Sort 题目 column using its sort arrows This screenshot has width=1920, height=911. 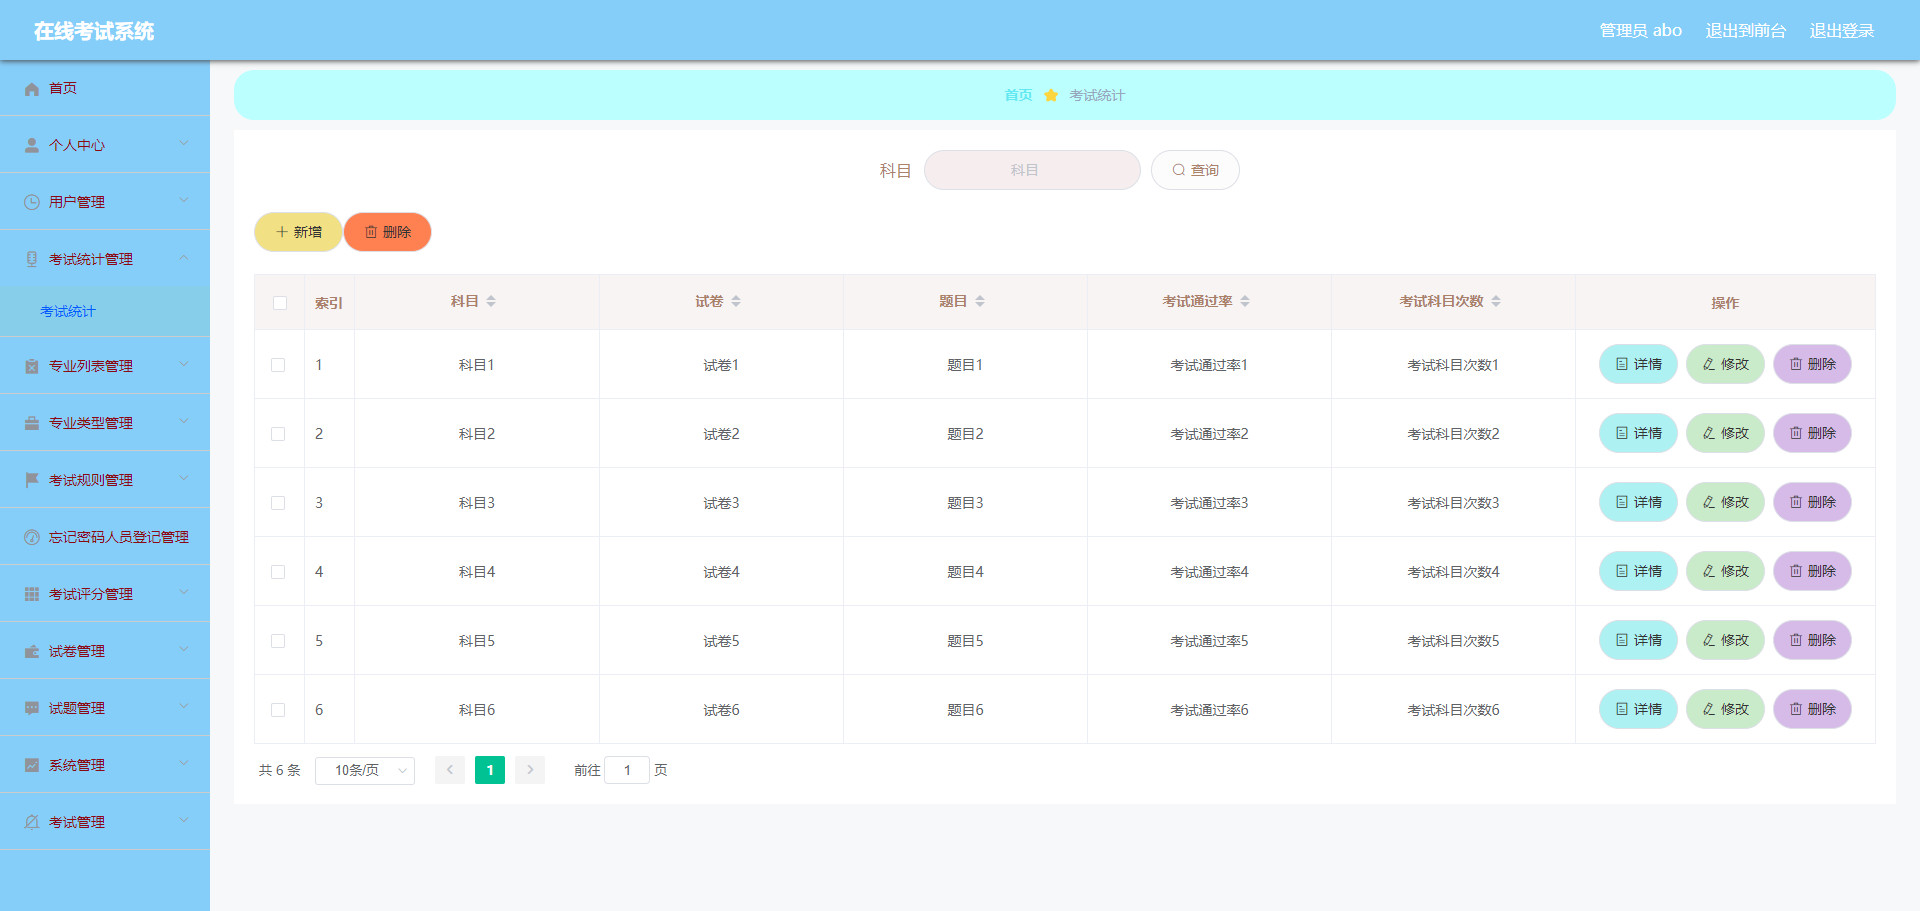tap(980, 302)
